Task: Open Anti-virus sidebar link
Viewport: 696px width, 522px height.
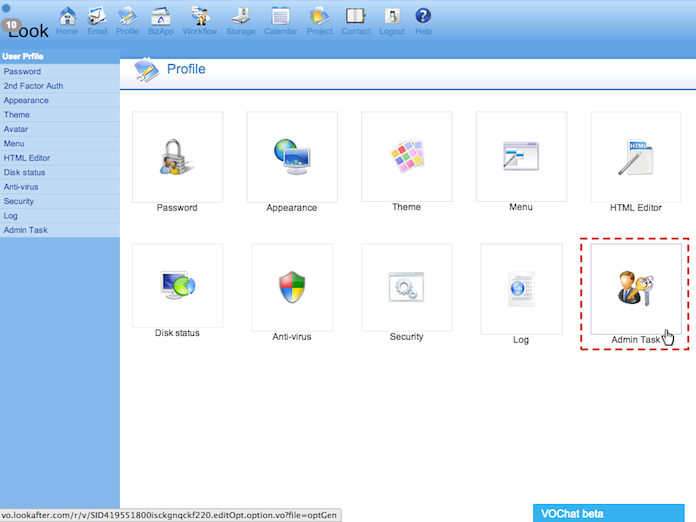Action: click(60, 187)
